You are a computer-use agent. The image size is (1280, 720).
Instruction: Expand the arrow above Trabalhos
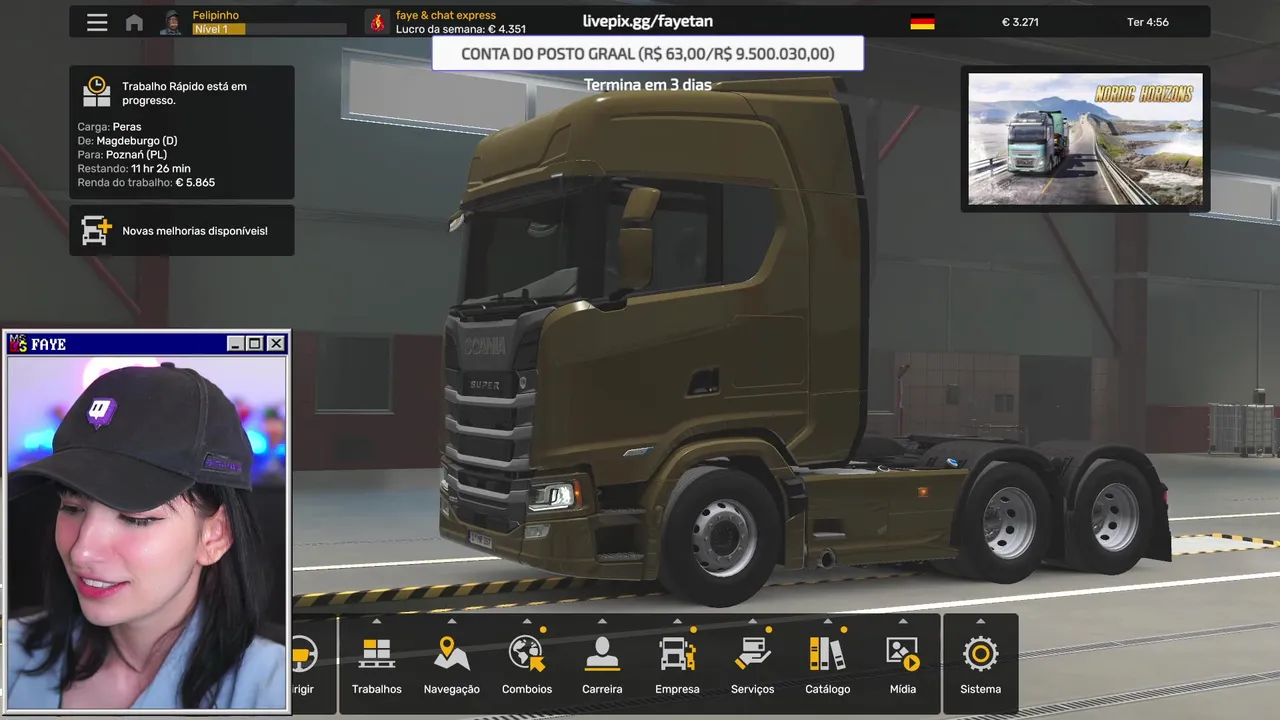tap(377, 621)
